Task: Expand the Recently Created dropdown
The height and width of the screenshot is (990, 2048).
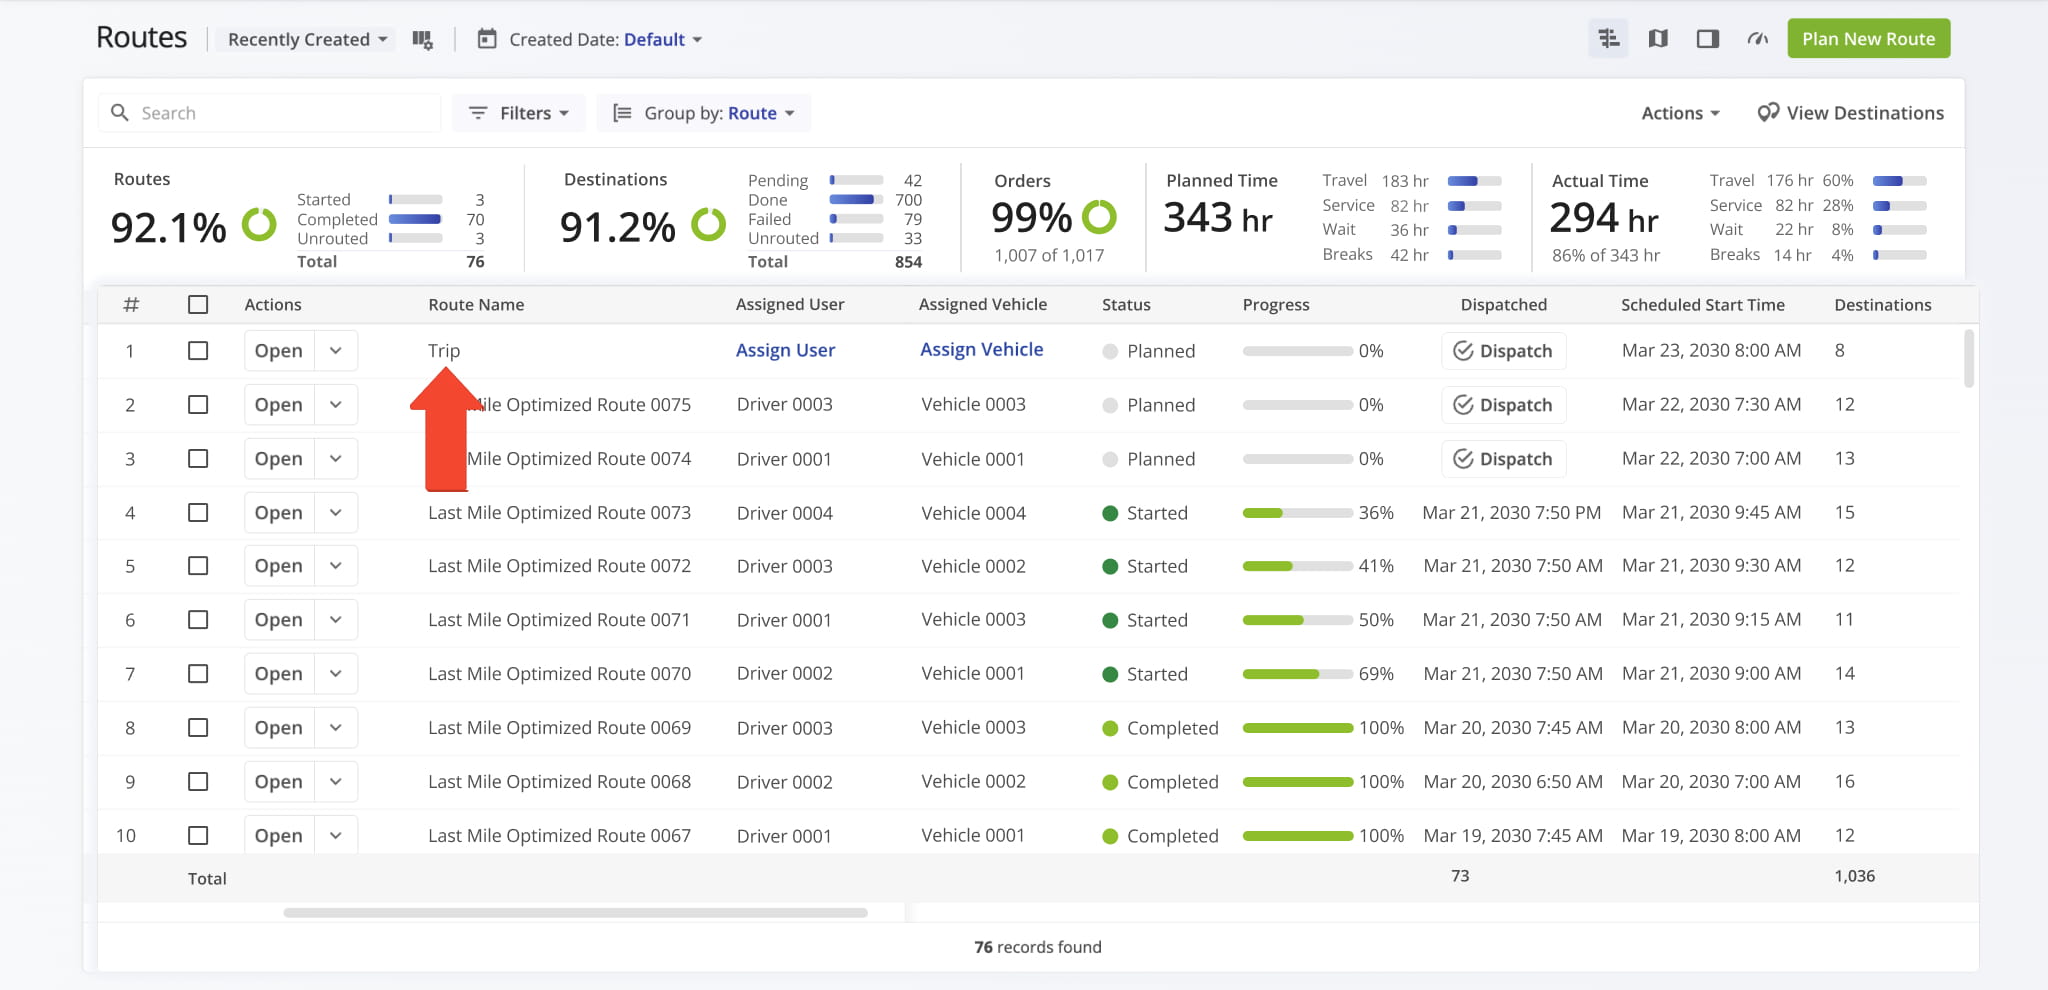Action: pyautogui.click(x=307, y=40)
